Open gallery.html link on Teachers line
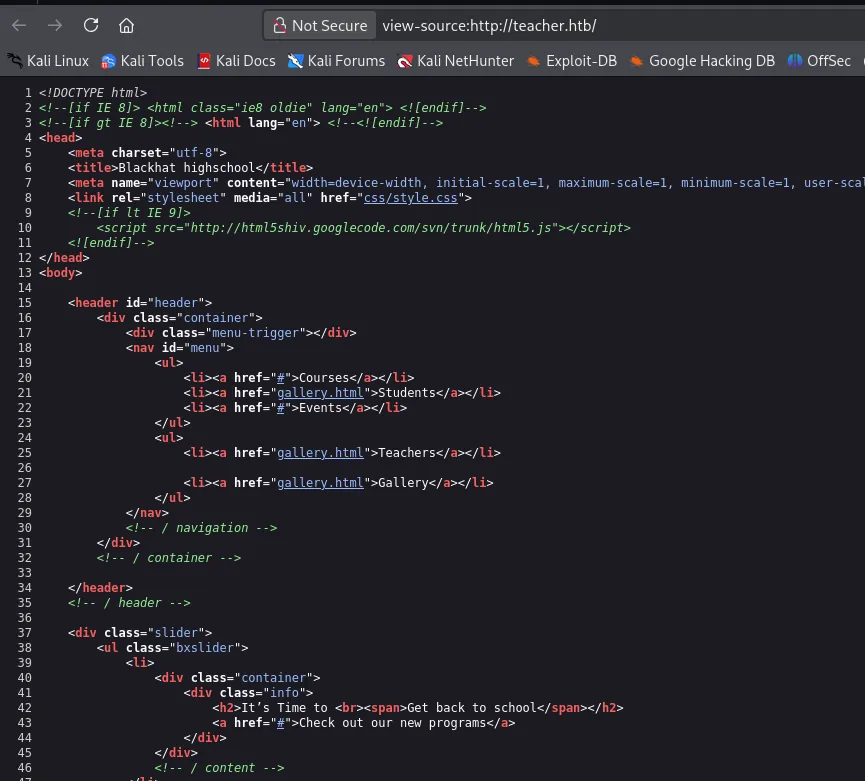The image size is (865, 781). (320, 453)
